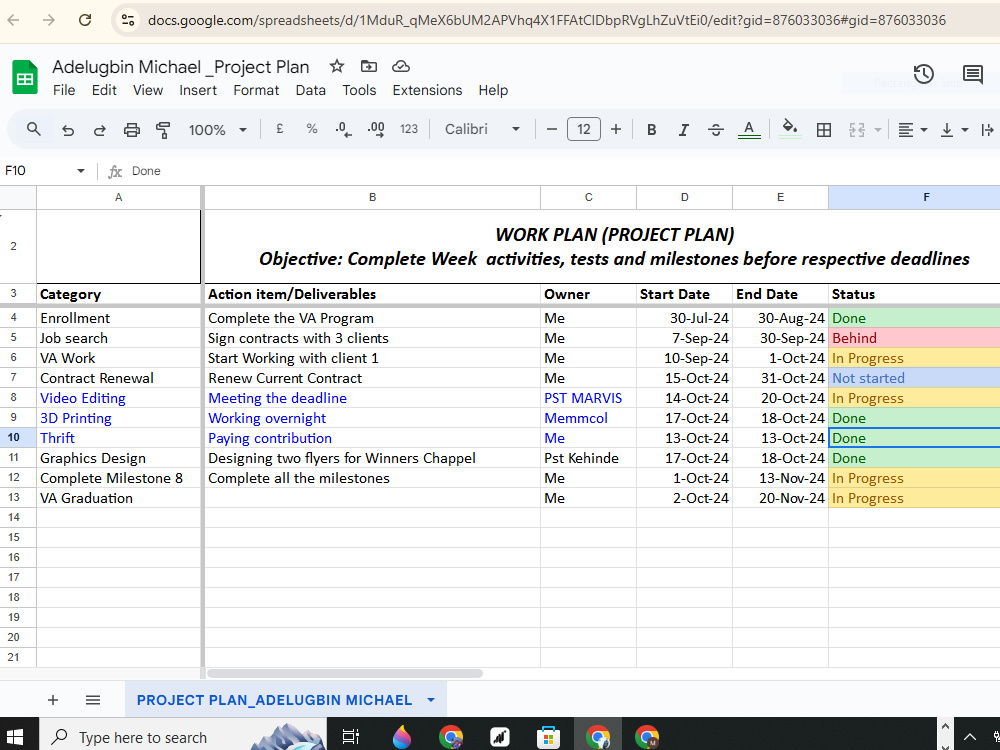The image size is (1000, 750).
Task: Star the document
Action: [x=337, y=66]
